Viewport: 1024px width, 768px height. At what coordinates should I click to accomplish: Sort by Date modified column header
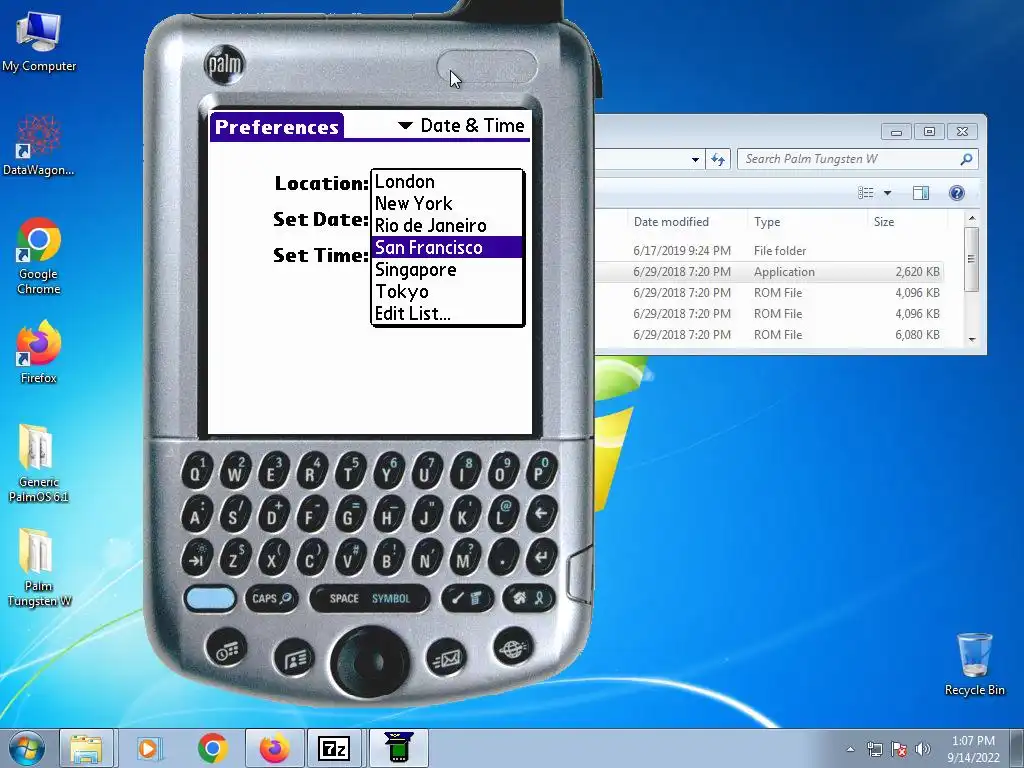tap(671, 222)
